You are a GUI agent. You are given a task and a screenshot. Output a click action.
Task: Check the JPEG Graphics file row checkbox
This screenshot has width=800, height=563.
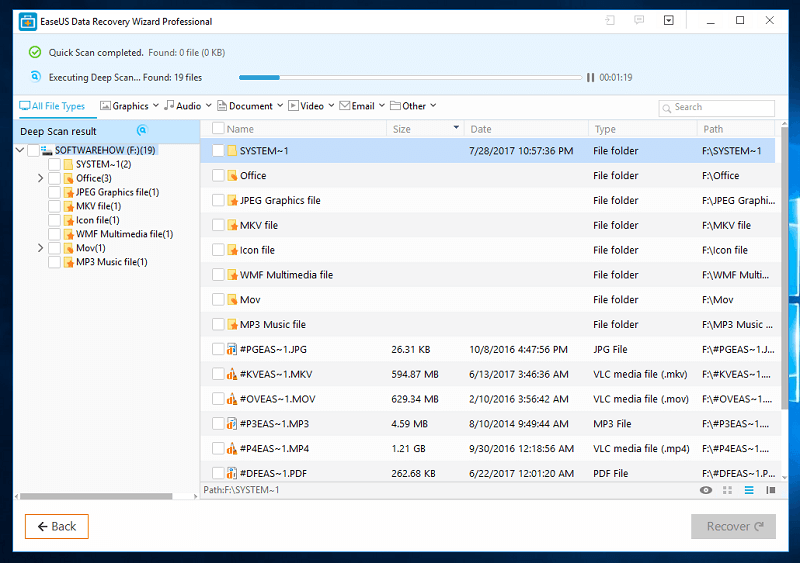[x=218, y=200]
